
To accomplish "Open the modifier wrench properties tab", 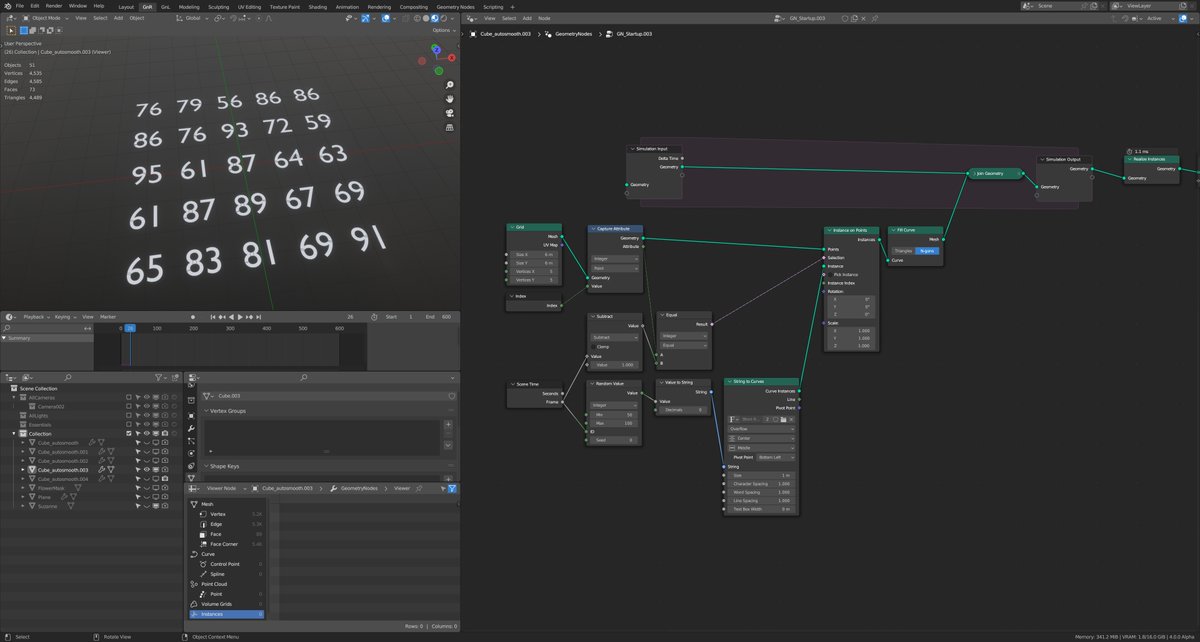I will 191,429.
